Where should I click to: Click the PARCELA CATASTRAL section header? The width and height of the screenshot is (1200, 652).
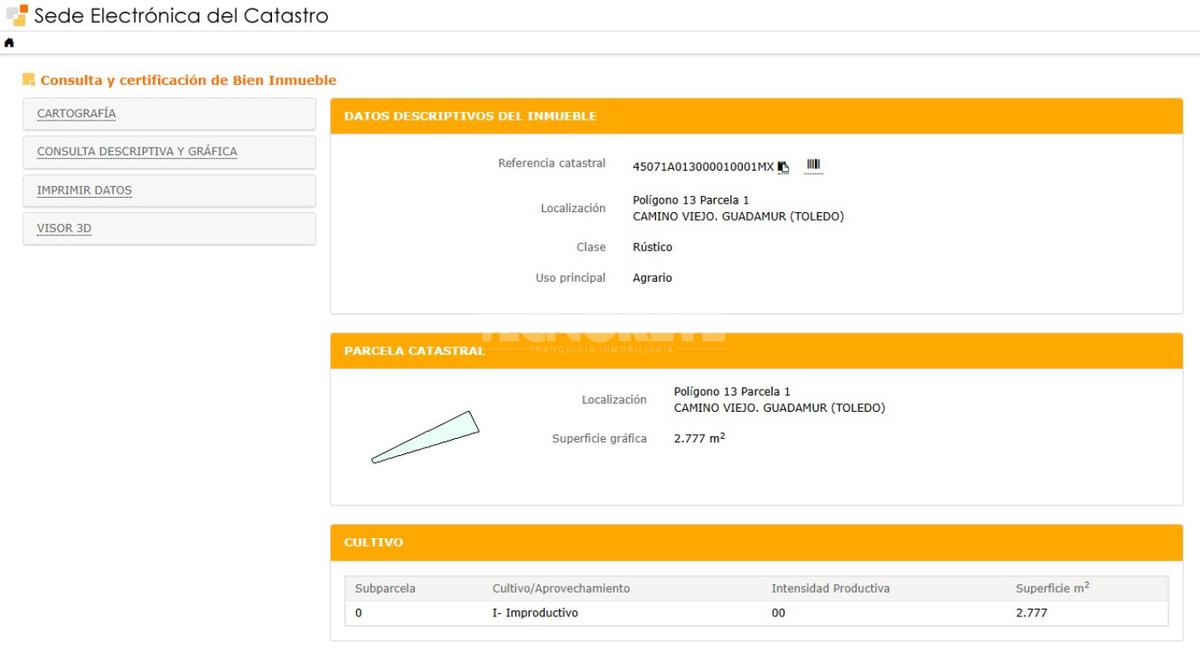pos(414,351)
